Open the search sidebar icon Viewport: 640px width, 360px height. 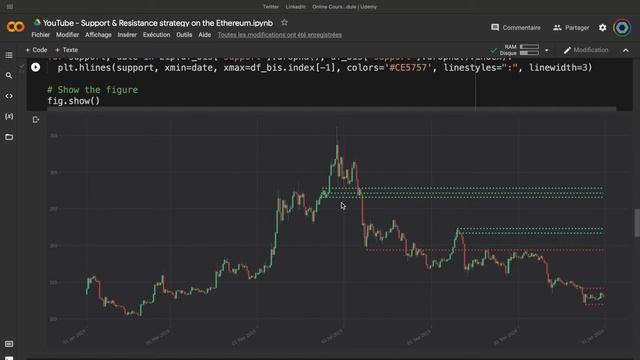click(x=9, y=76)
